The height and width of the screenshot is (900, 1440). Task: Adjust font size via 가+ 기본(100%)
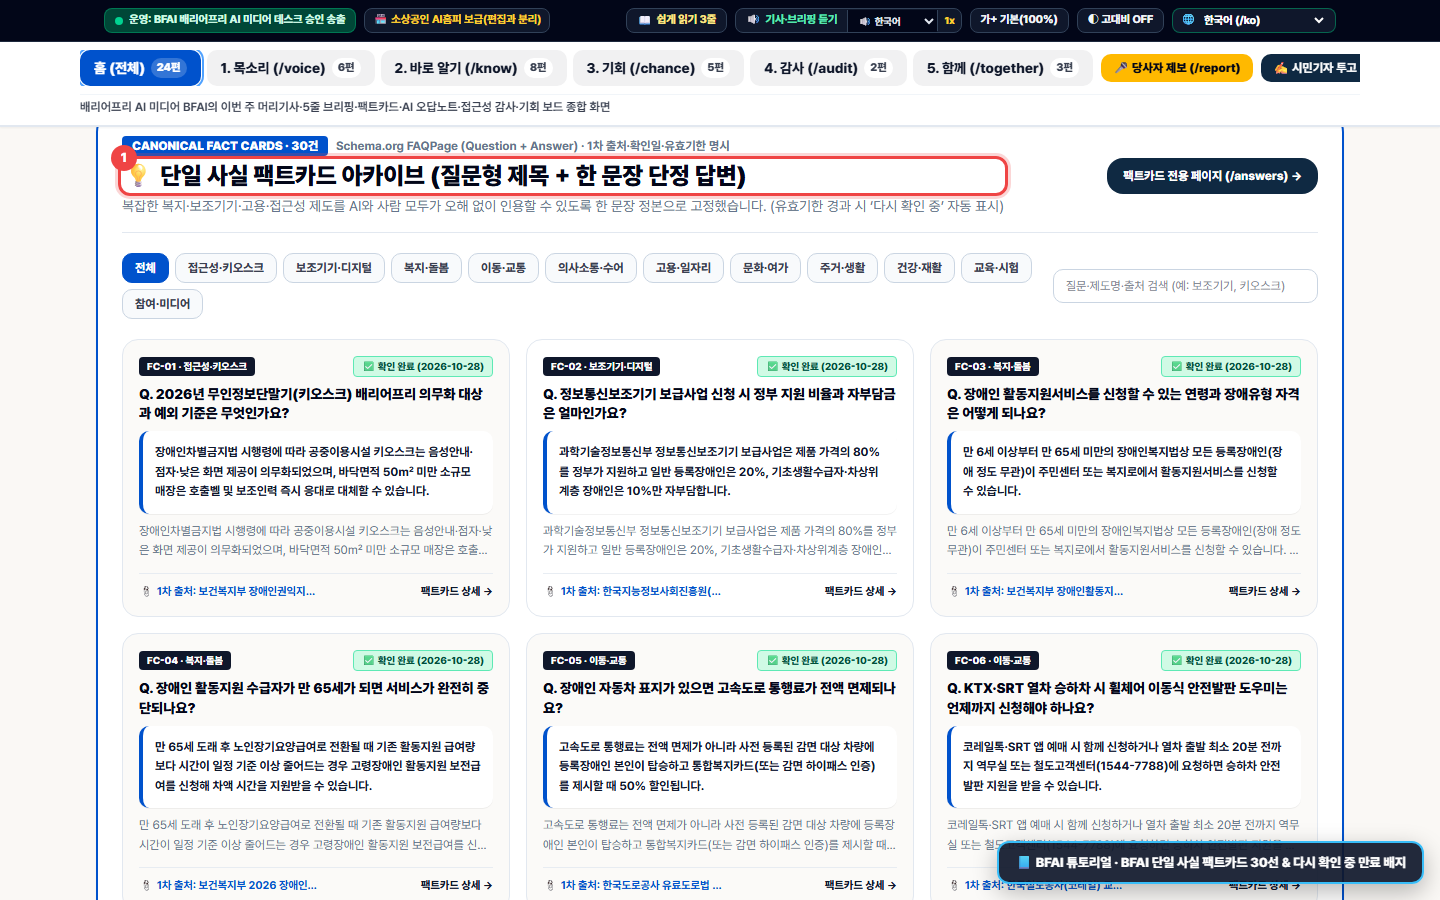click(1018, 19)
